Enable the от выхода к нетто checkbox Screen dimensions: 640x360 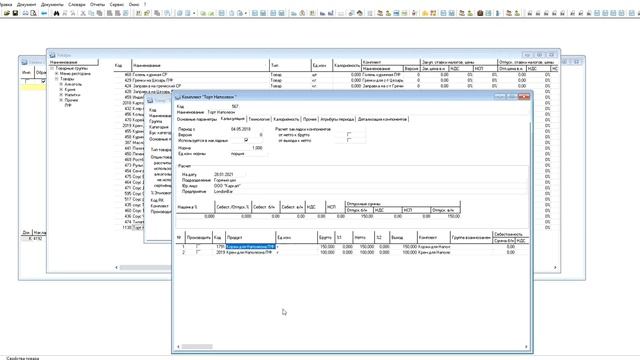349,140
